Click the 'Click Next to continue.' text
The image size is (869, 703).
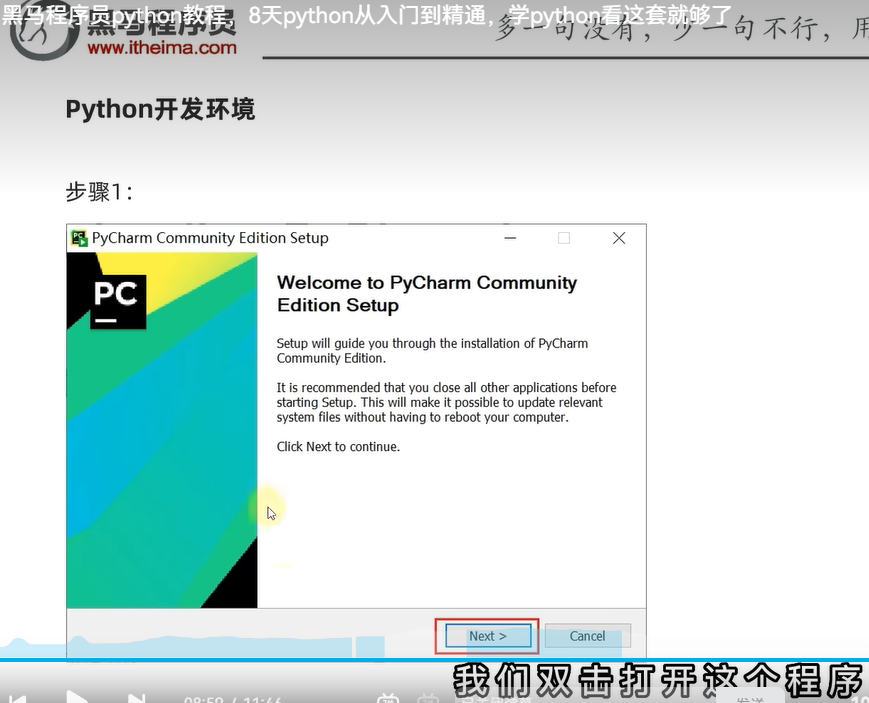click(x=338, y=447)
